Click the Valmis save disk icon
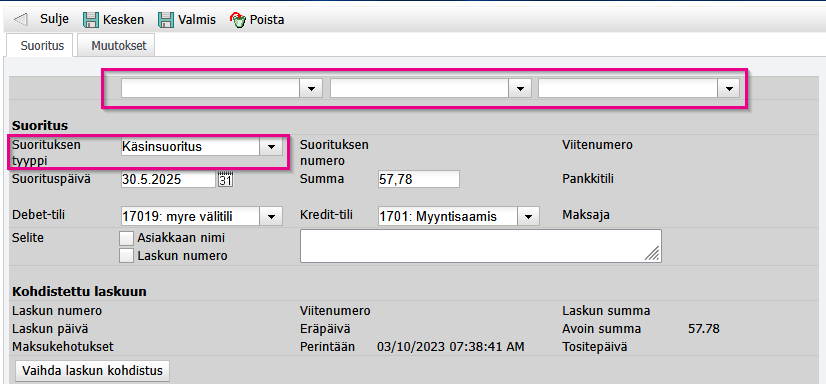 (x=166, y=20)
